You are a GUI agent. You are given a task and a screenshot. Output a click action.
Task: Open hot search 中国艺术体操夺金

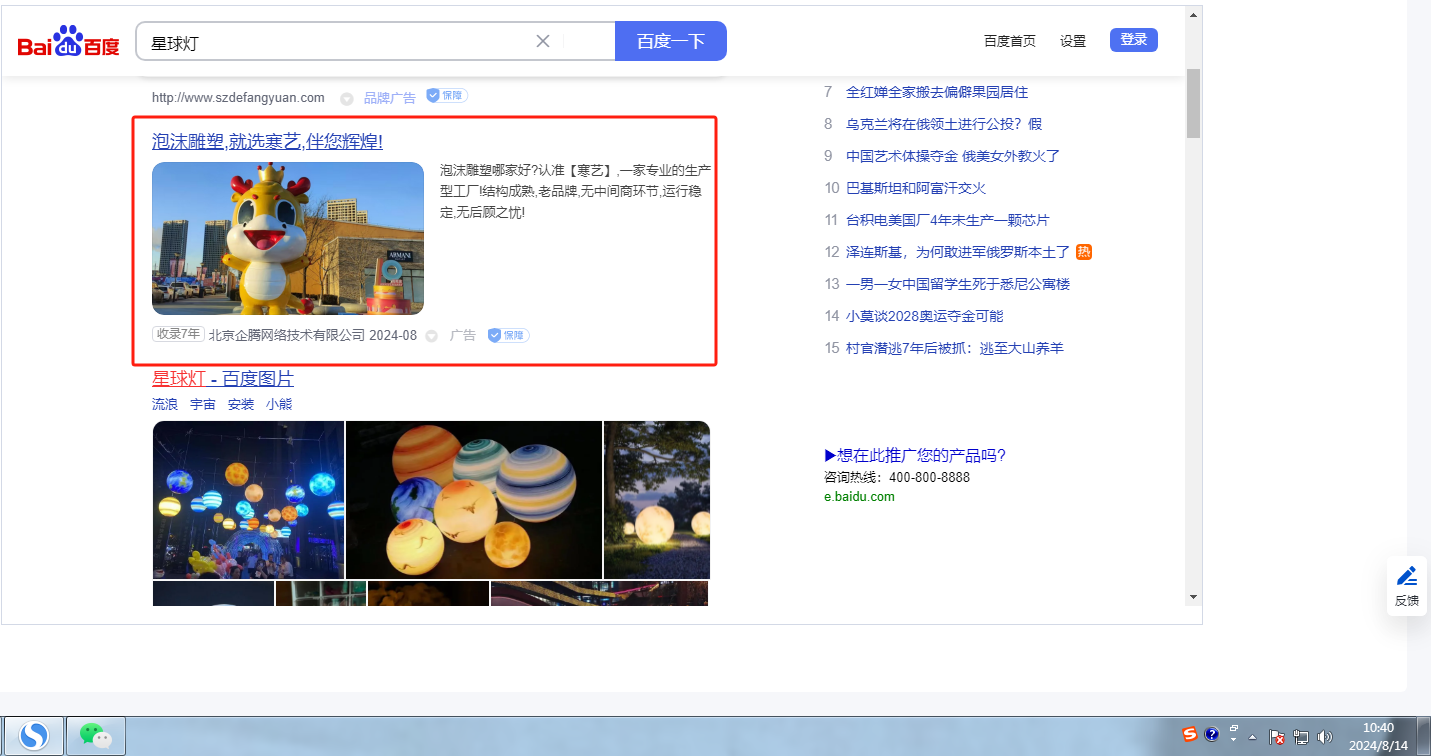tap(953, 156)
